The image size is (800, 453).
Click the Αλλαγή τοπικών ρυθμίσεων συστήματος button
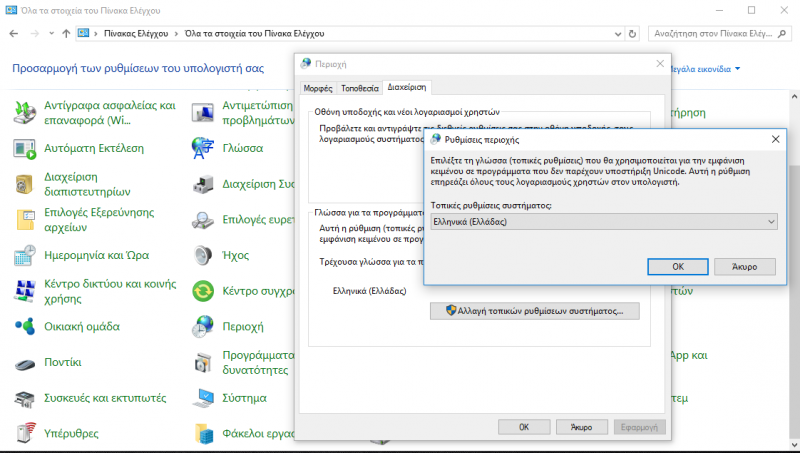point(533,311)
